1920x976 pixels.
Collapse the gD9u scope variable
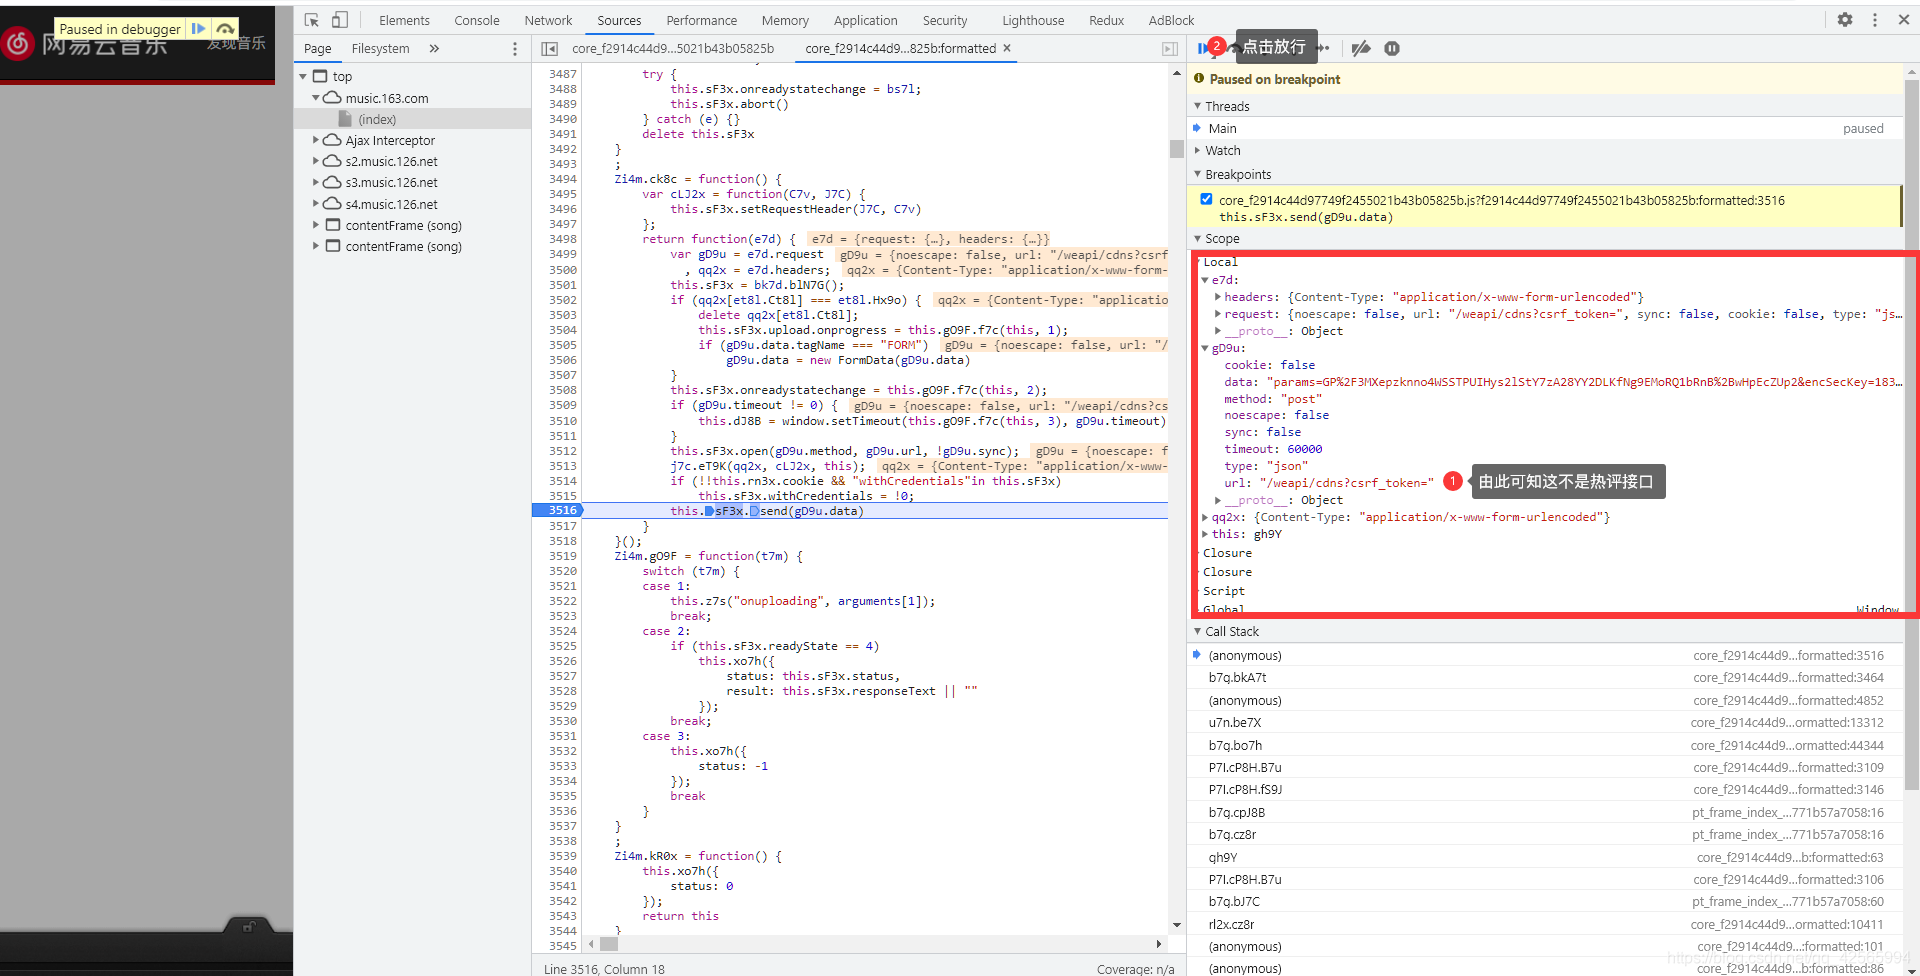[x=1205, y=348]
